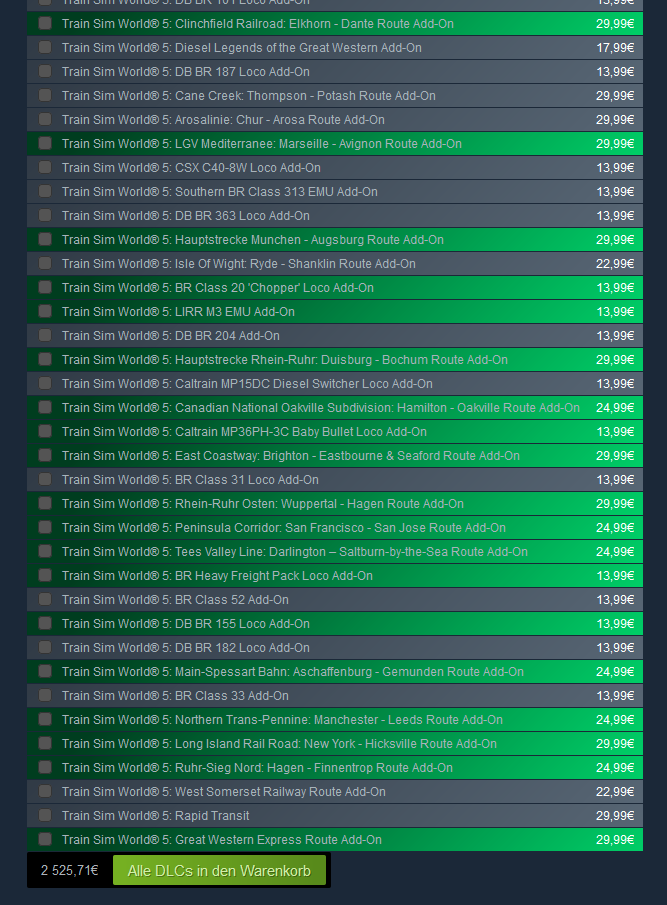
Task: Check the Cane Creek Thompson - Potash checkbox
Action: pyautogui.click(x=45, y=95)
